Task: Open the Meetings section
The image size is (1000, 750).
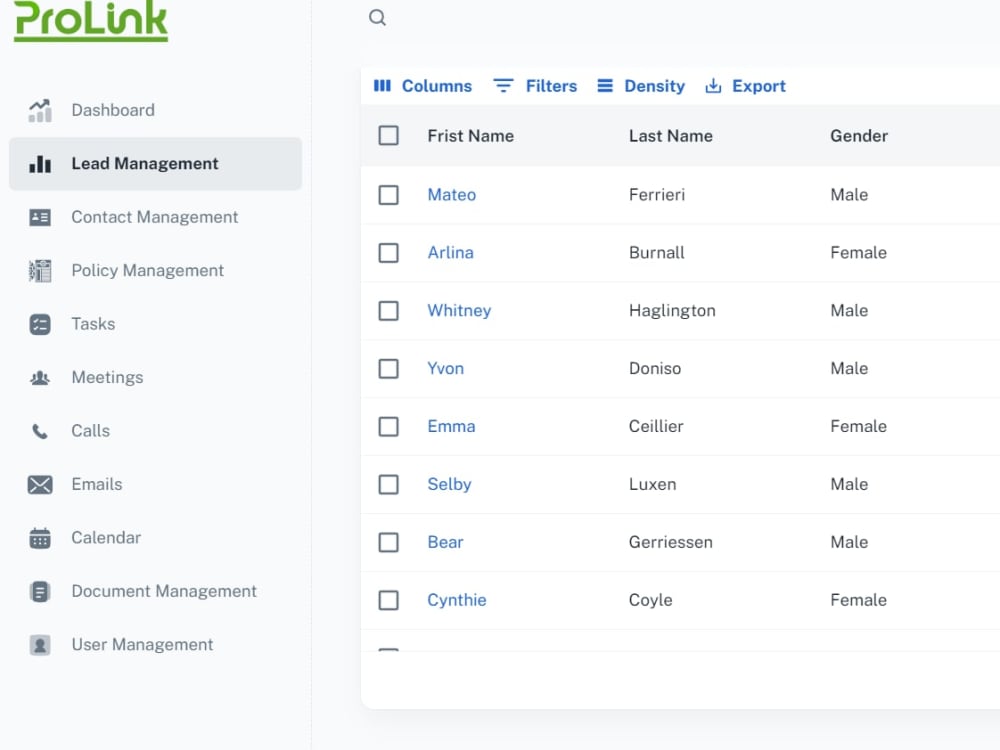Action: (x=107, y=378)
